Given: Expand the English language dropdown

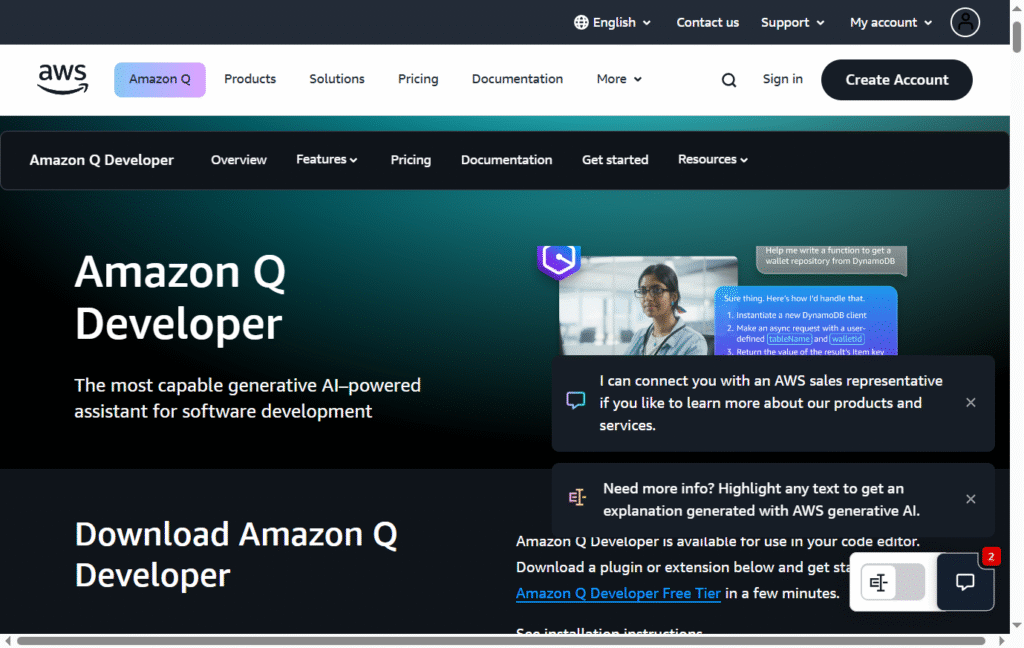Looking at the screenshot, I should 613,22.
